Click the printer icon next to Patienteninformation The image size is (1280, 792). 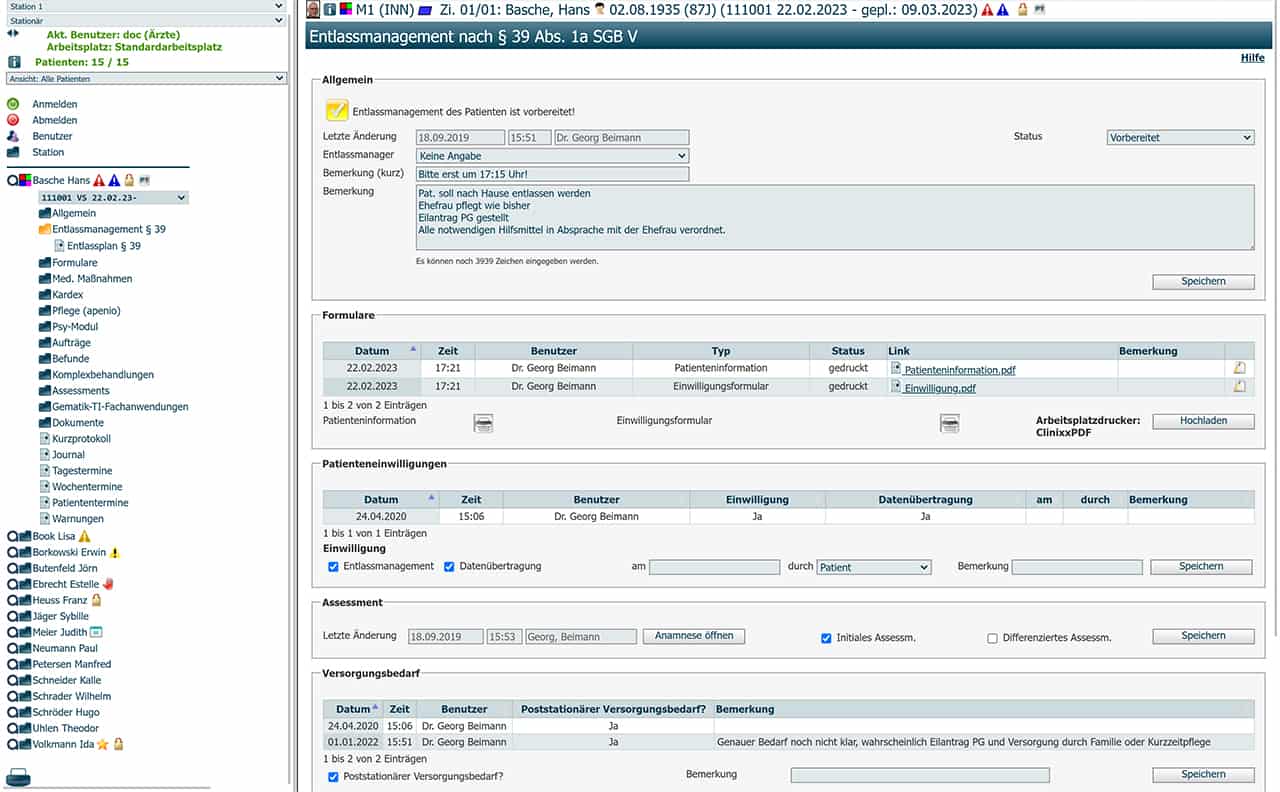point(483,424)
